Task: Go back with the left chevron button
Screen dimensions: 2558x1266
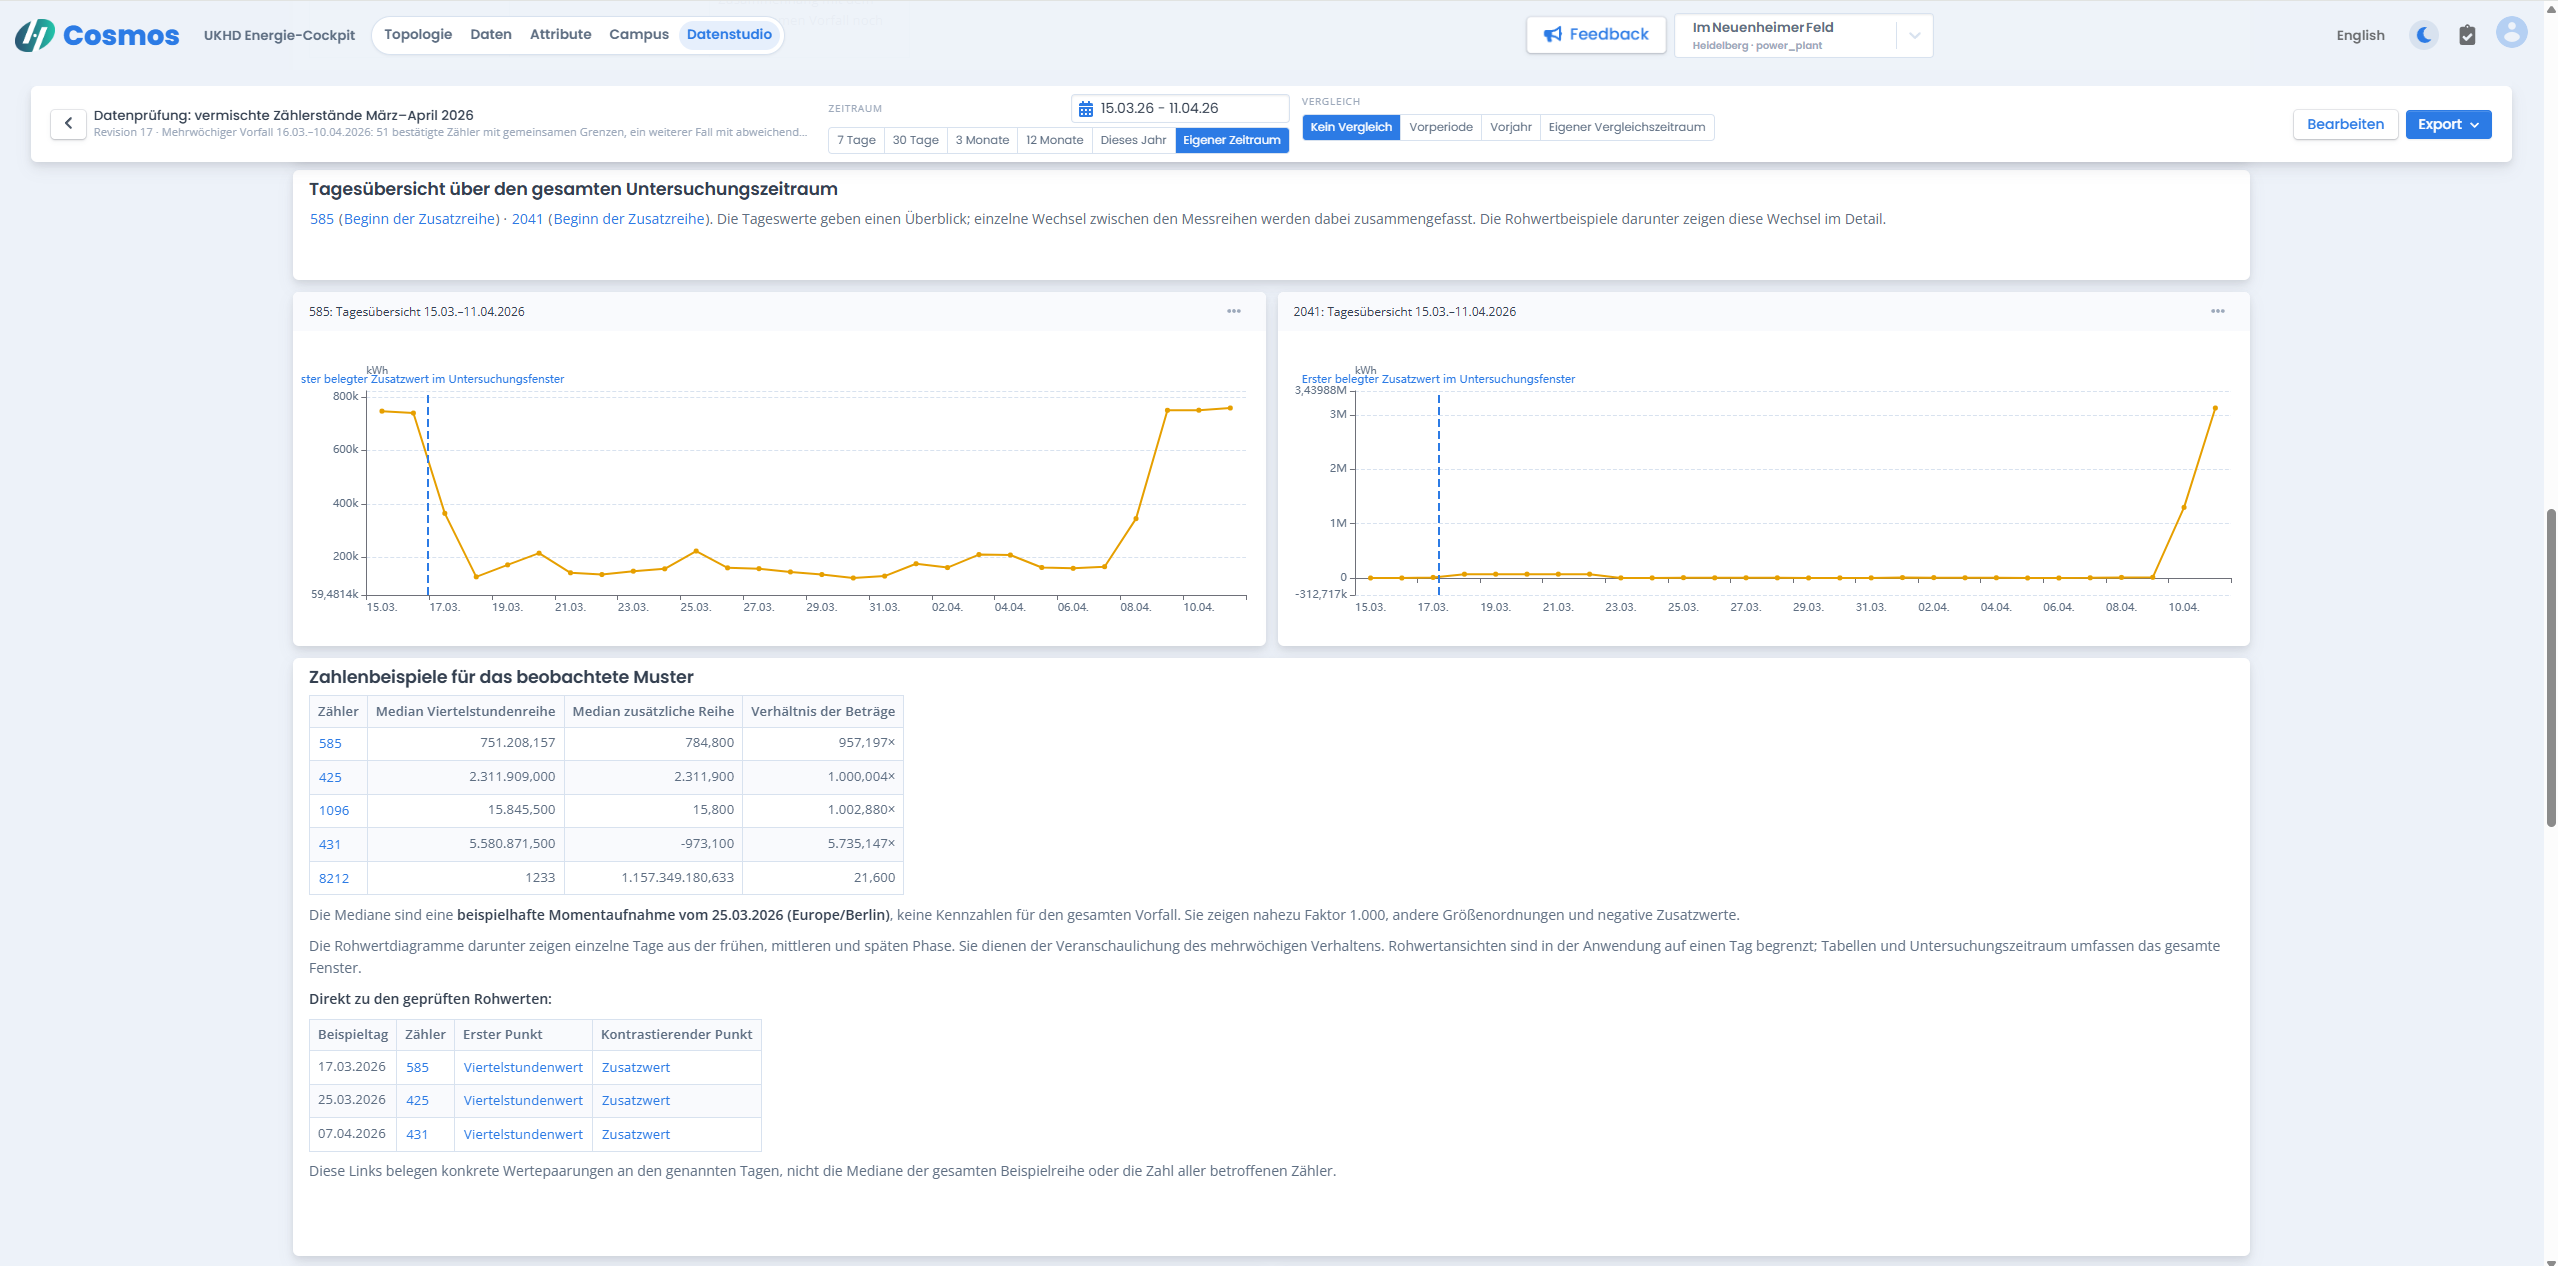Action: coord(68,124)
